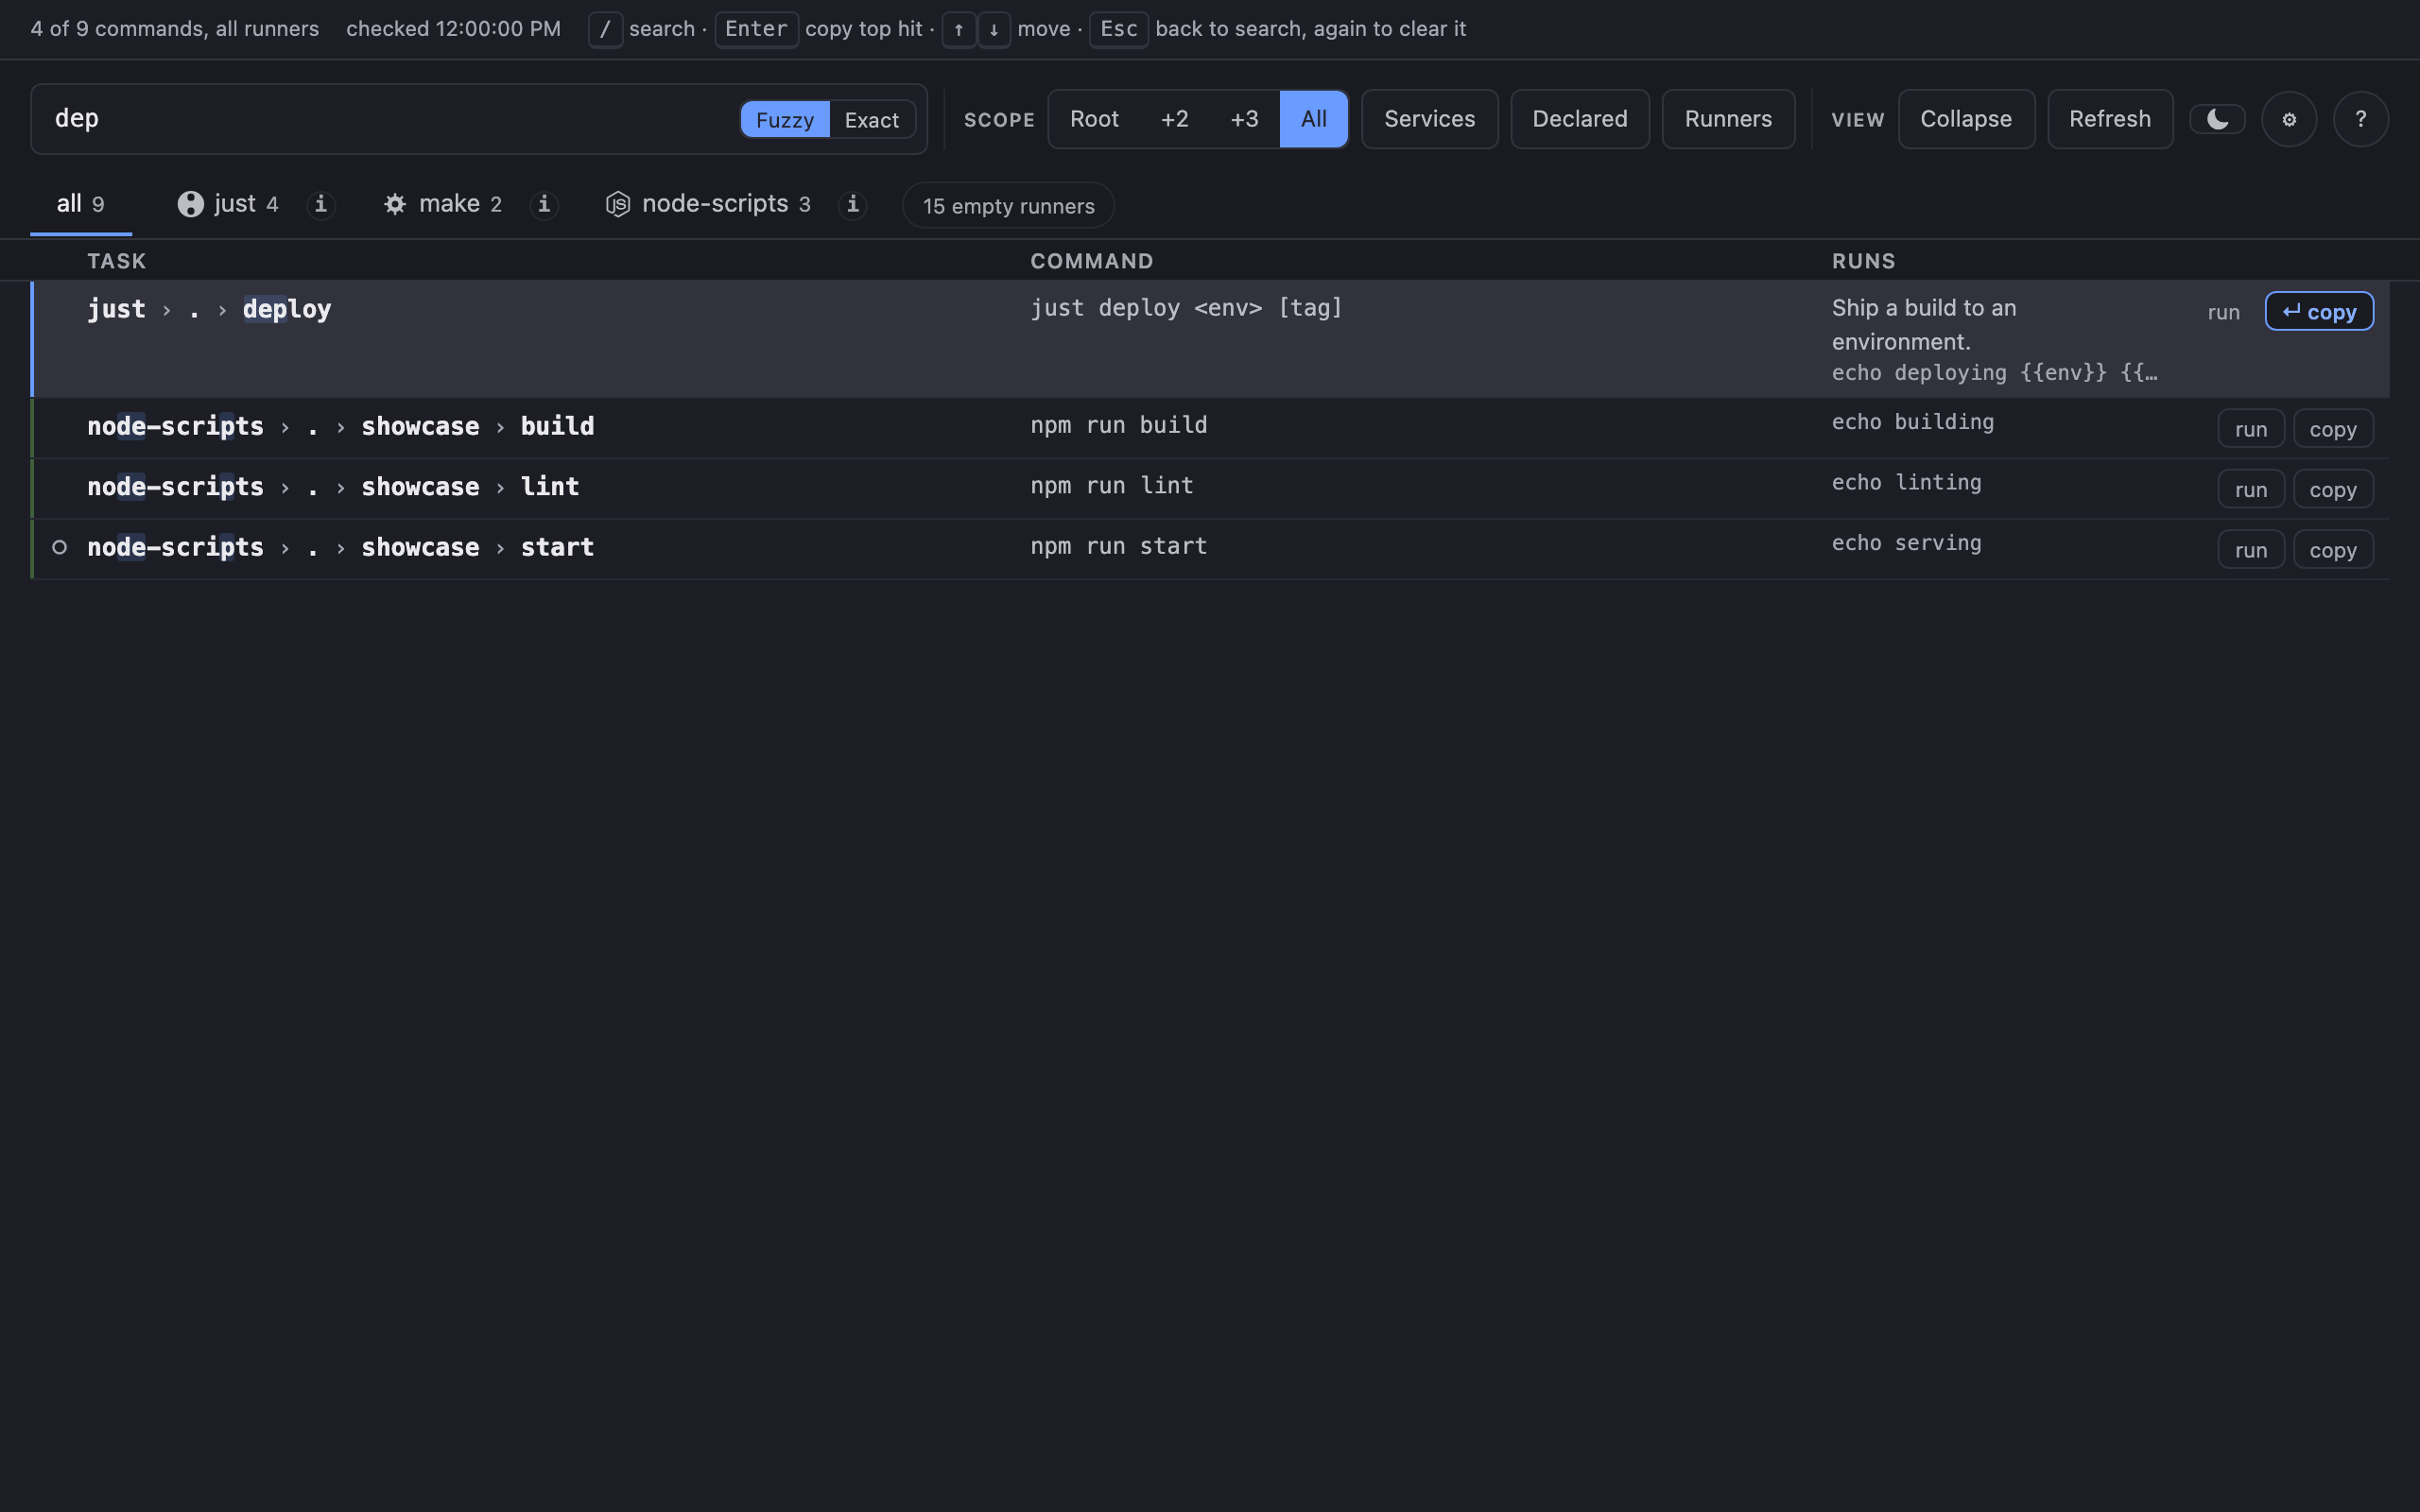Click the circle marker on the start row

(x=59, y=547)
